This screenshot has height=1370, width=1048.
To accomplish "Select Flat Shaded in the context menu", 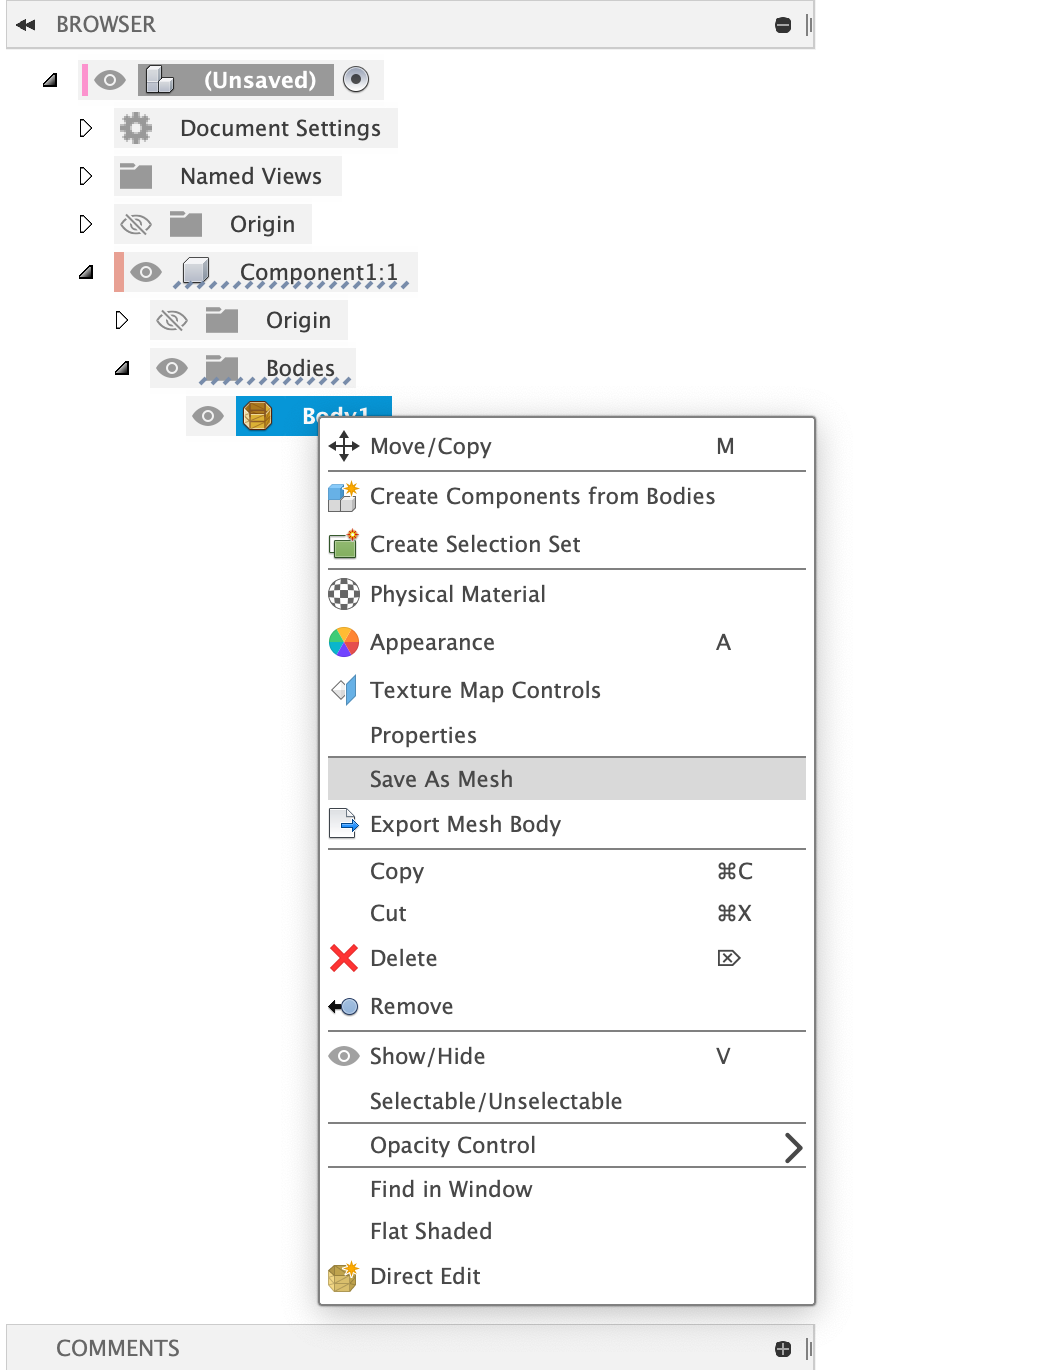I will click(x=430, y=1231).
